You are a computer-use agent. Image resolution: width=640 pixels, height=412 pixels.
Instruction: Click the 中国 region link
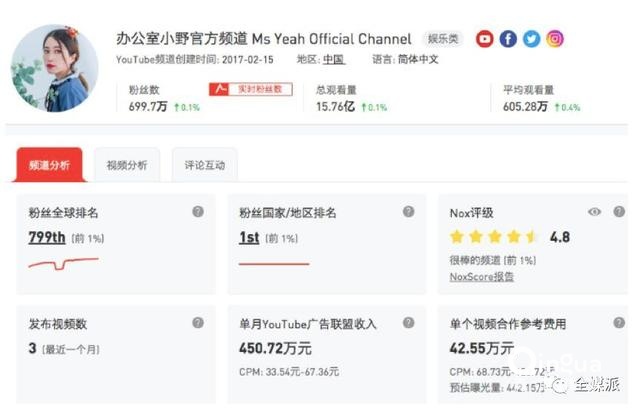[333, 59]
